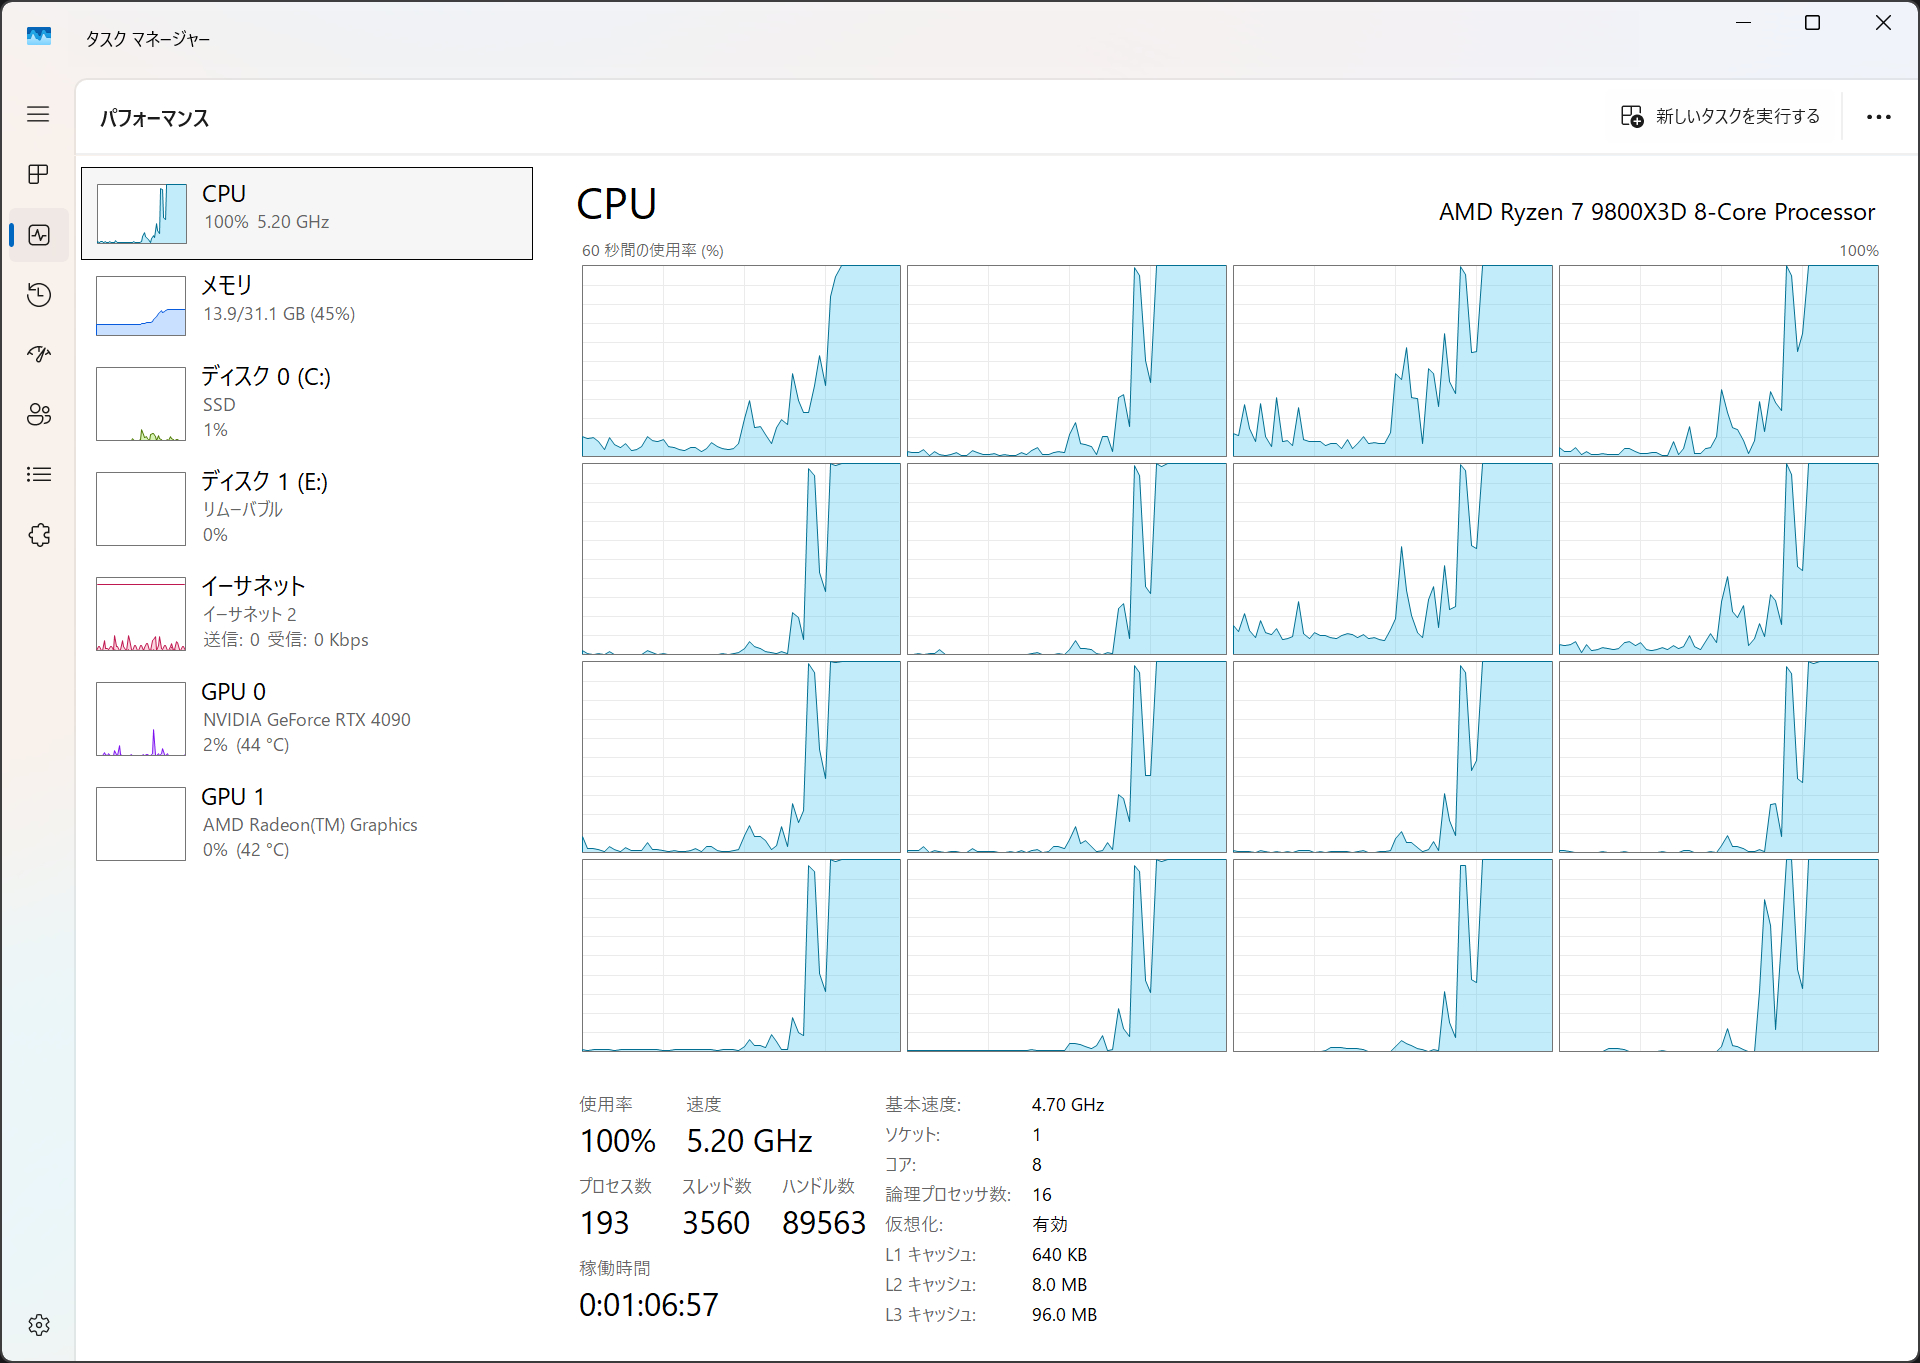
Task: Select the Performance page icon
Action: (38, 235)
